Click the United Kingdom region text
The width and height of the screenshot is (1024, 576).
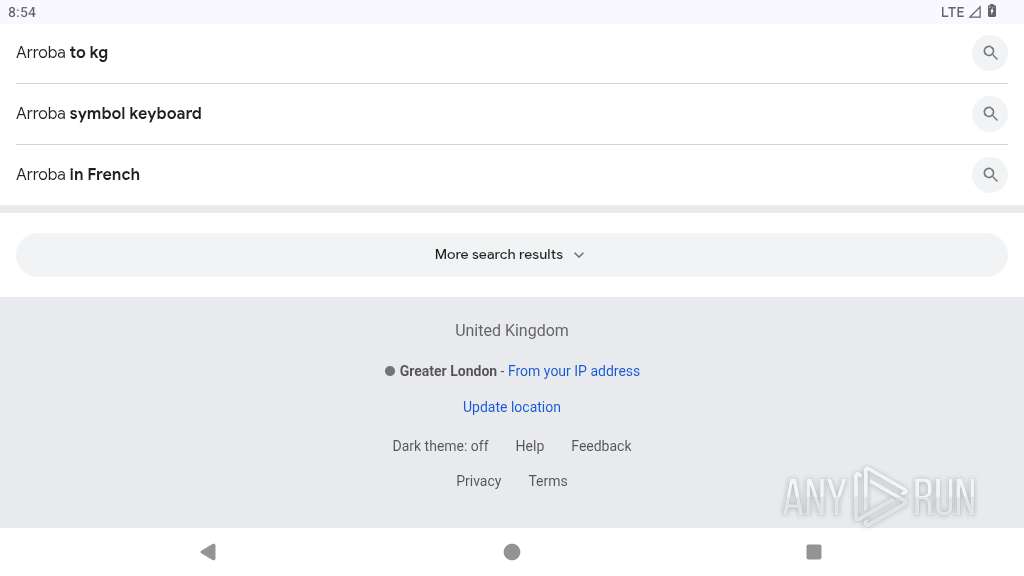point(511,330)
